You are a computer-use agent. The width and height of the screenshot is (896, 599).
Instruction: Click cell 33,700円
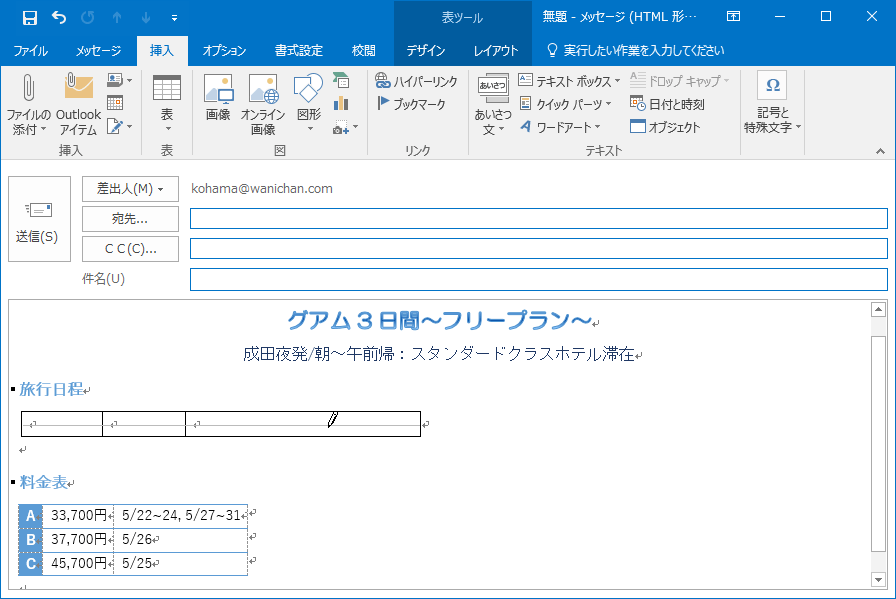tap(78, 516)
